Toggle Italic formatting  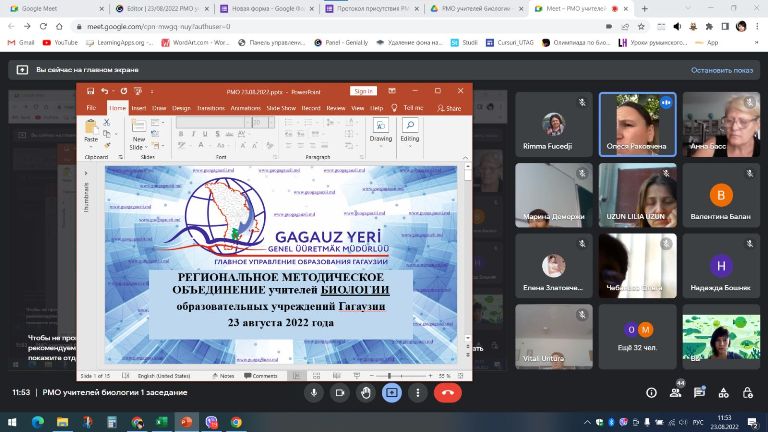[193, 134]
